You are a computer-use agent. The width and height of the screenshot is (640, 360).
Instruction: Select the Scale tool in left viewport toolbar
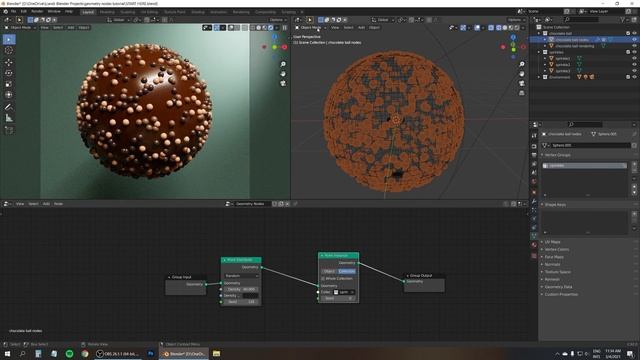(9, 84)
